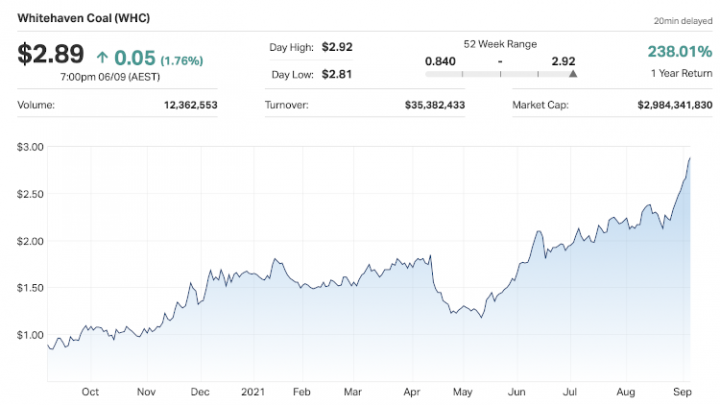Click the May label on the x-axis

coord(462,392)
